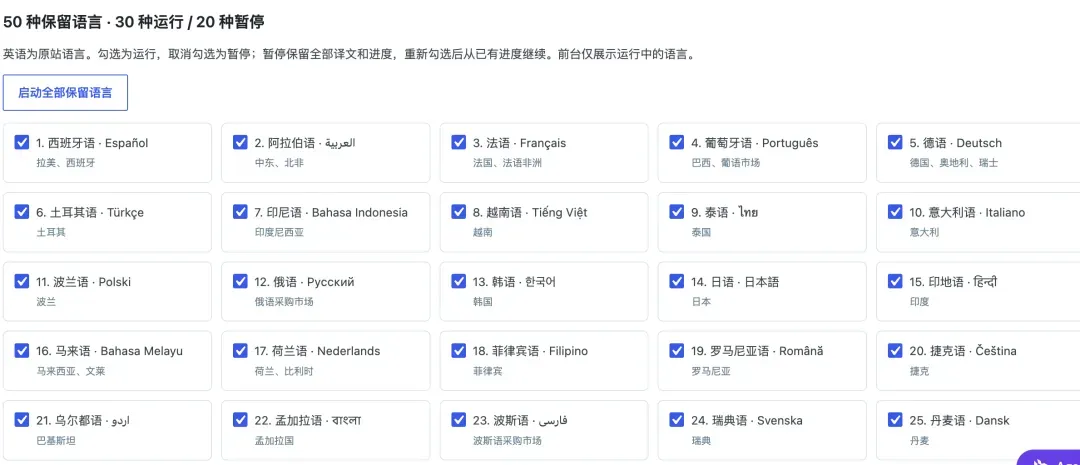
Task: Toggle the 菲律宾语 Filipino checkbox
Action: (x=458, y=351)
